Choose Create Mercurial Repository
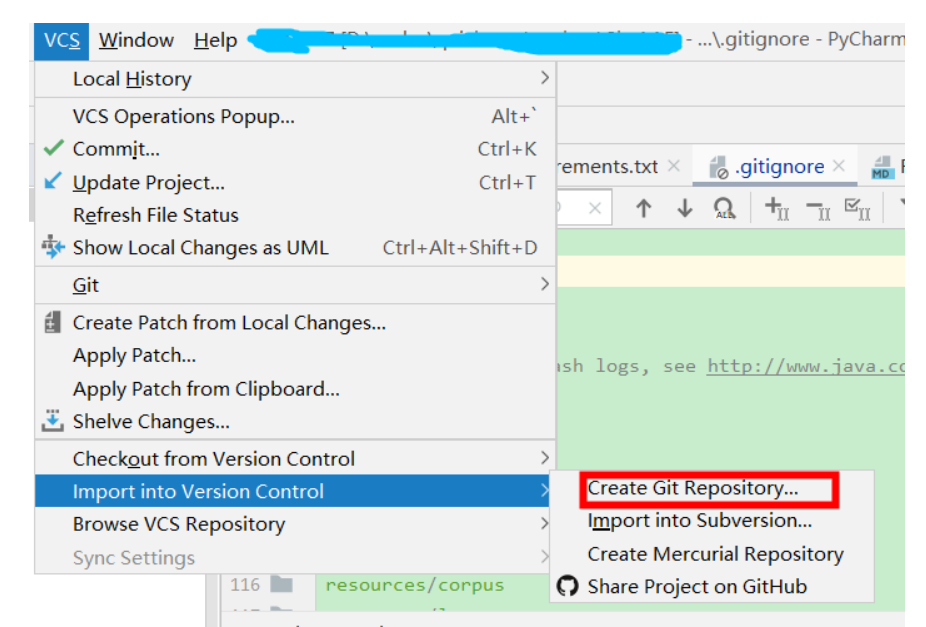Screen dimensions: 926x627 tap(711, 554)
